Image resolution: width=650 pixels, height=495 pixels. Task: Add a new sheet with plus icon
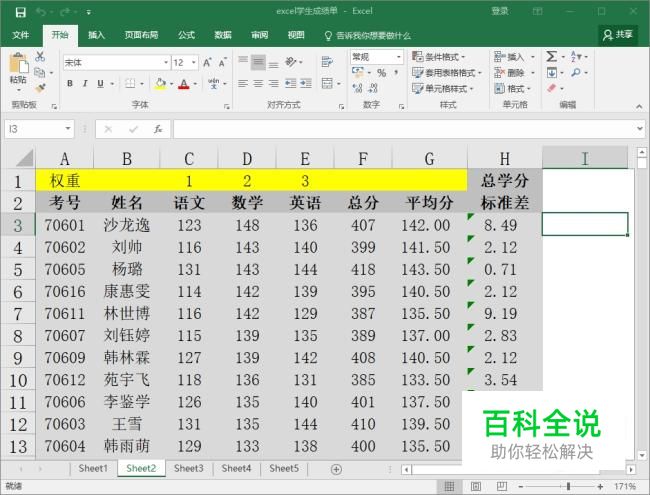click(x=336, y=469)
